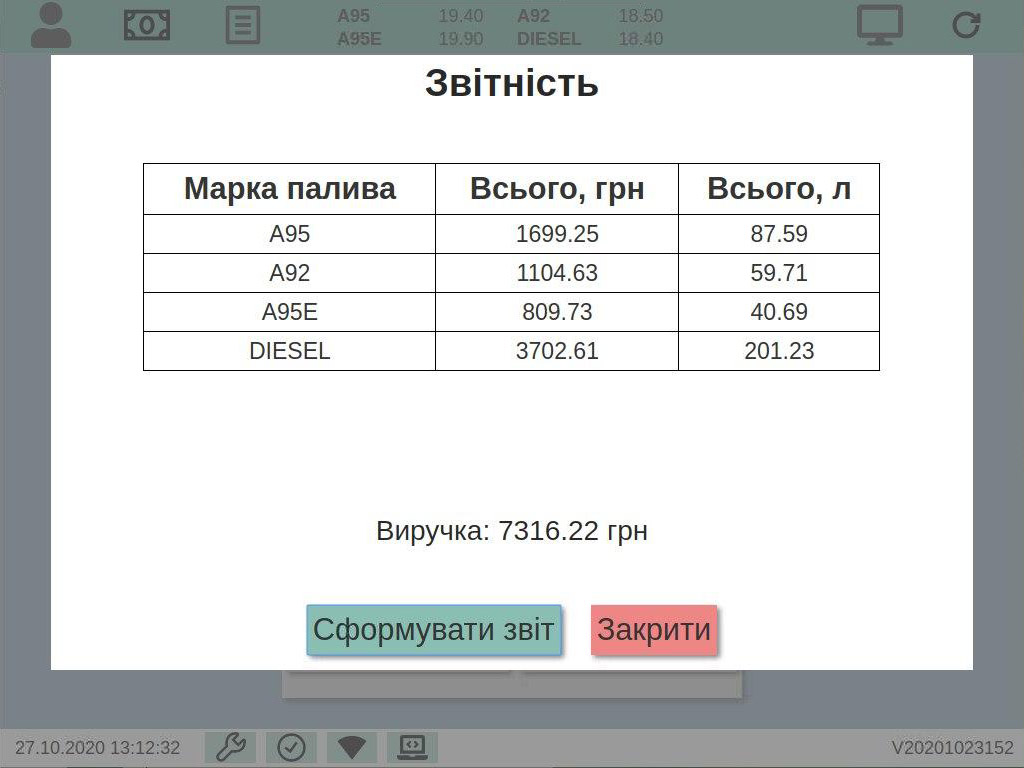Image resolution: width=1024 pixels, height=768 pixels.
Task: Click the Звітність dialog title
Action: coord(512,84)
